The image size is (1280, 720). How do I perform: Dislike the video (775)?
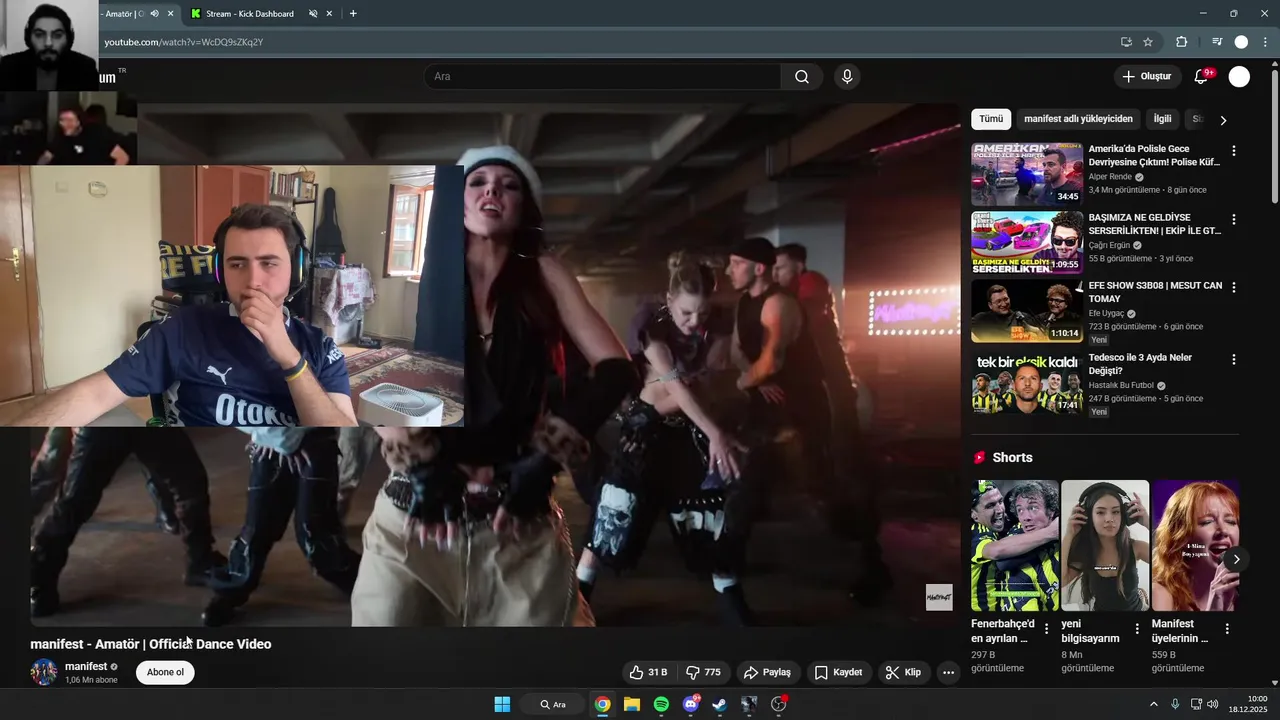point(704,672)
